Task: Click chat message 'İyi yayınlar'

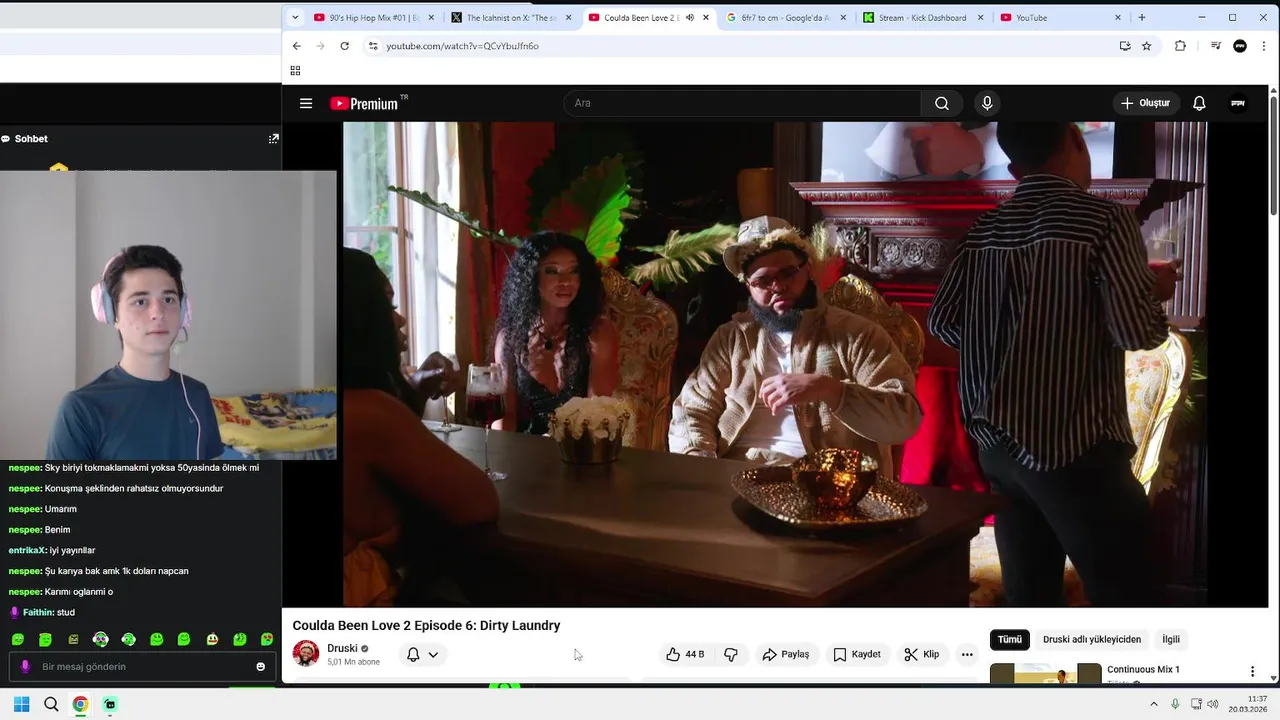Action: coord(72,550)
